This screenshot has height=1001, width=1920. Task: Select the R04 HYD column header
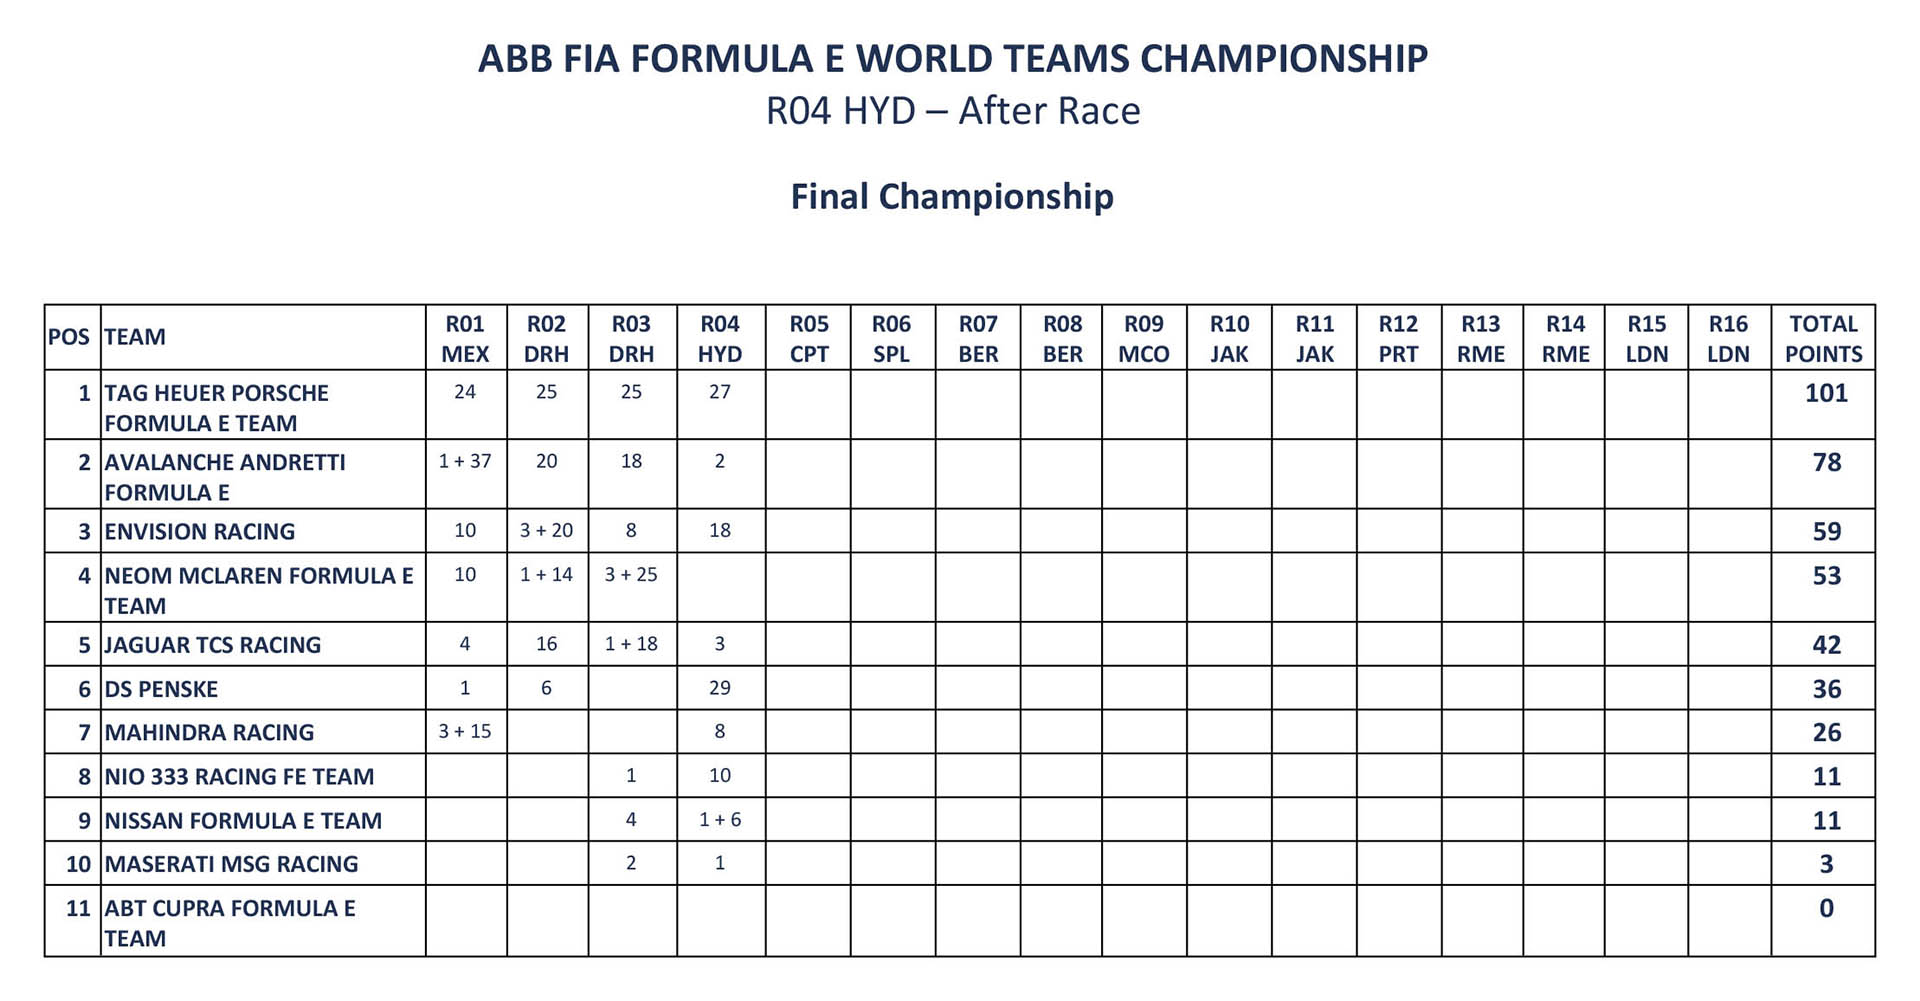coord(720,338)
